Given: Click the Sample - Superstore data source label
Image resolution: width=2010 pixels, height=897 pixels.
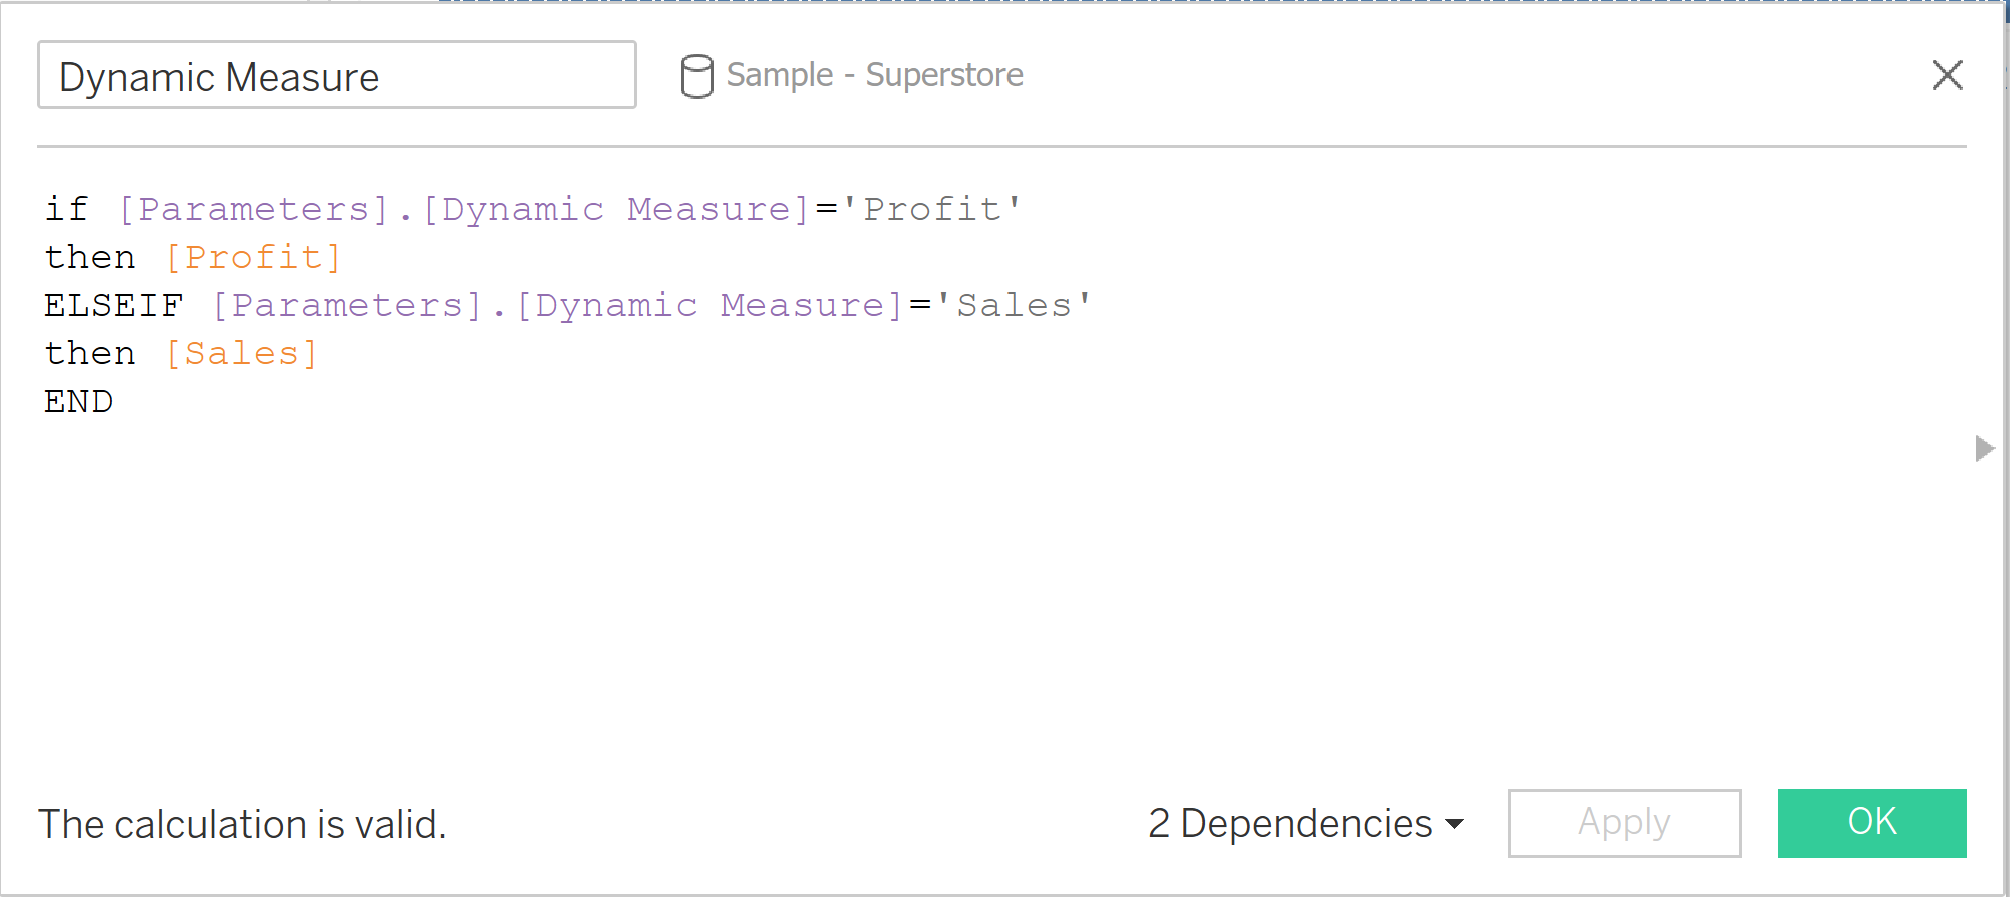Looking at the screenshot, I should pyautogui.click(x=874, y=75).
